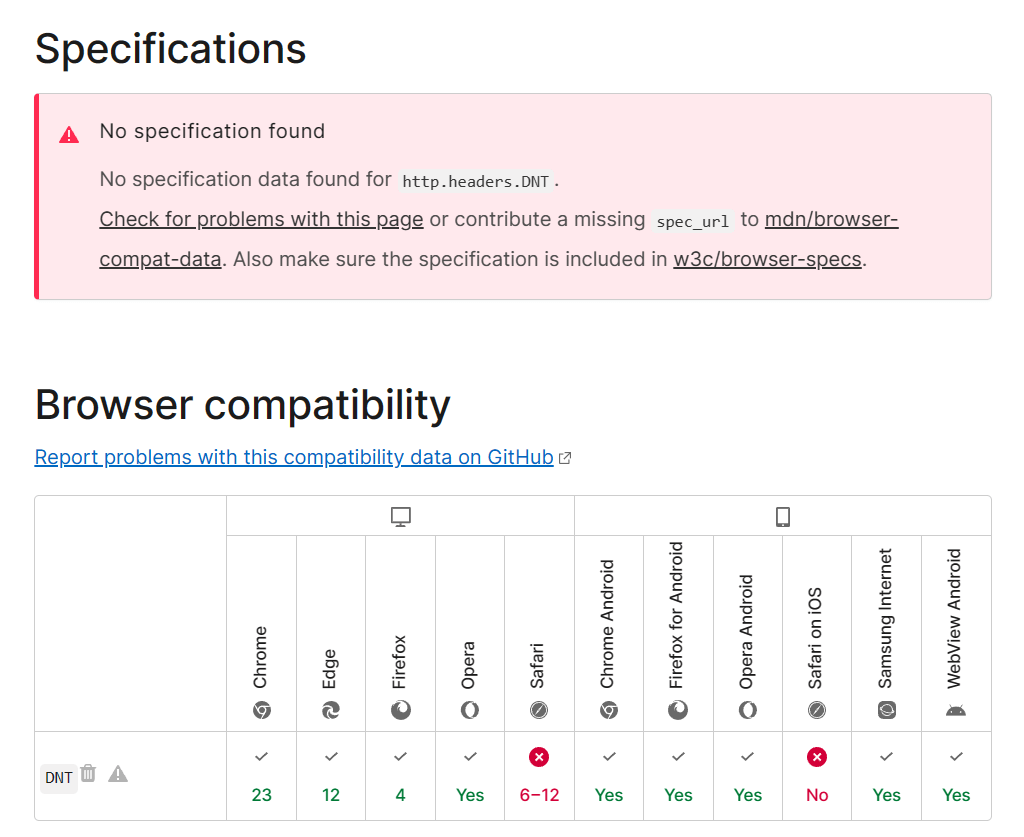1024x837 pixels.
Task: Click the checkmark icon under Chrome Android
Action: [609, 757]
